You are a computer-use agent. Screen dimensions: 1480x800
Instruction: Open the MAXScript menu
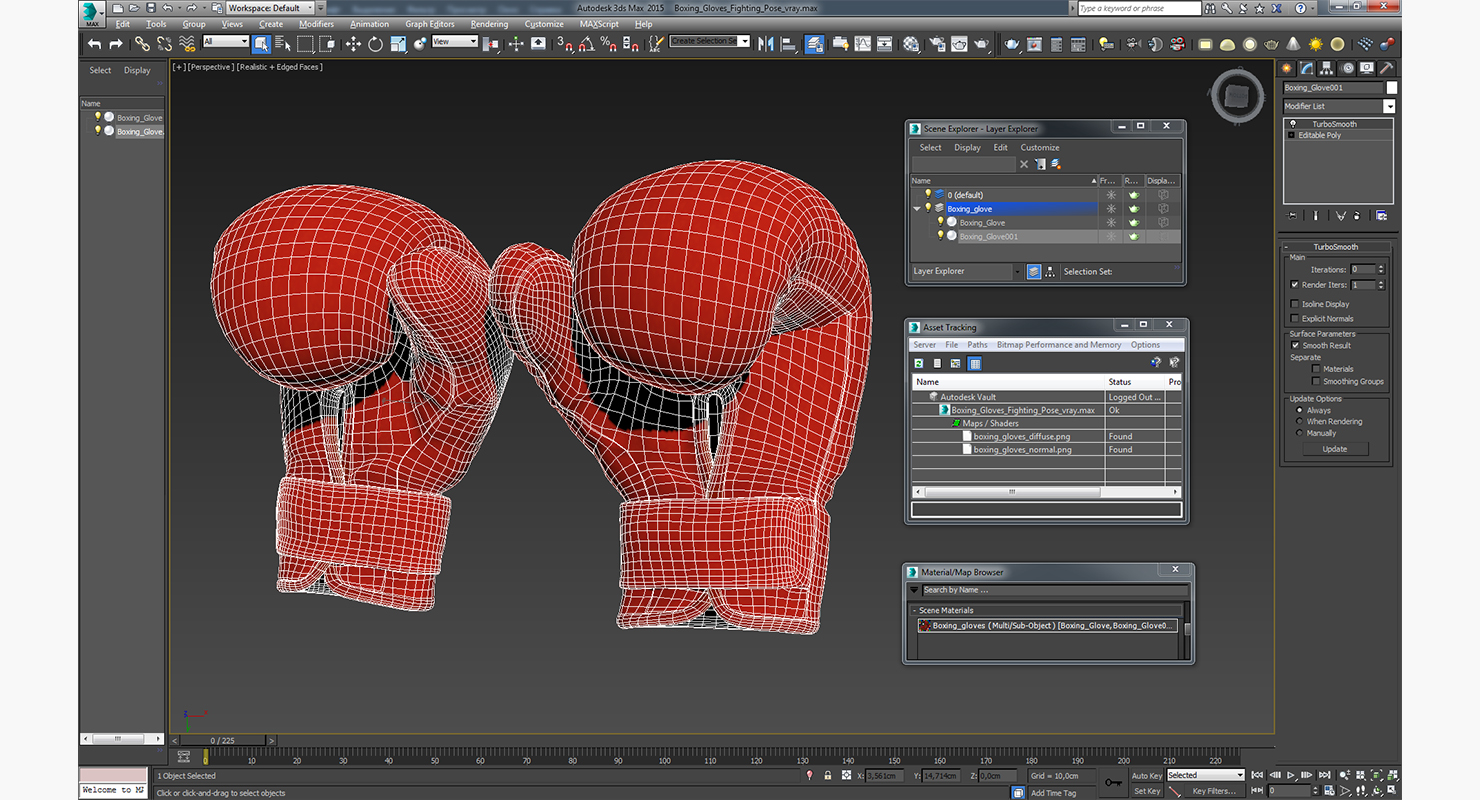[x=599, y=24]
